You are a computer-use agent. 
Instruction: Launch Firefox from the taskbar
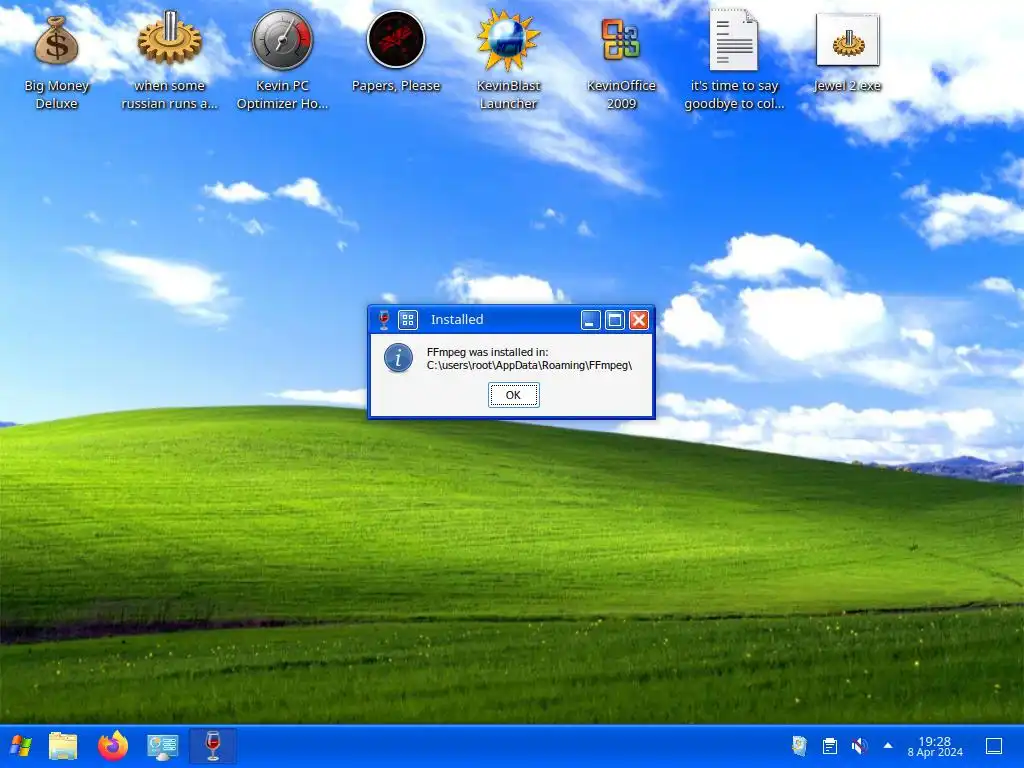(113, 746)
